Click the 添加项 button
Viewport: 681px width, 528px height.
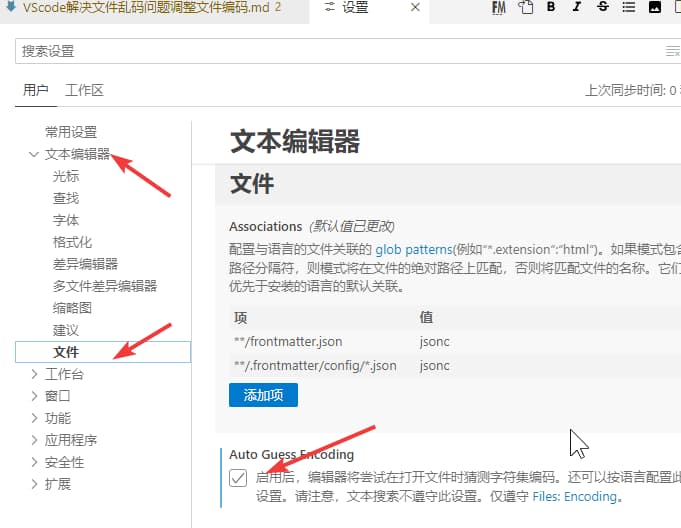click(263, 395)
